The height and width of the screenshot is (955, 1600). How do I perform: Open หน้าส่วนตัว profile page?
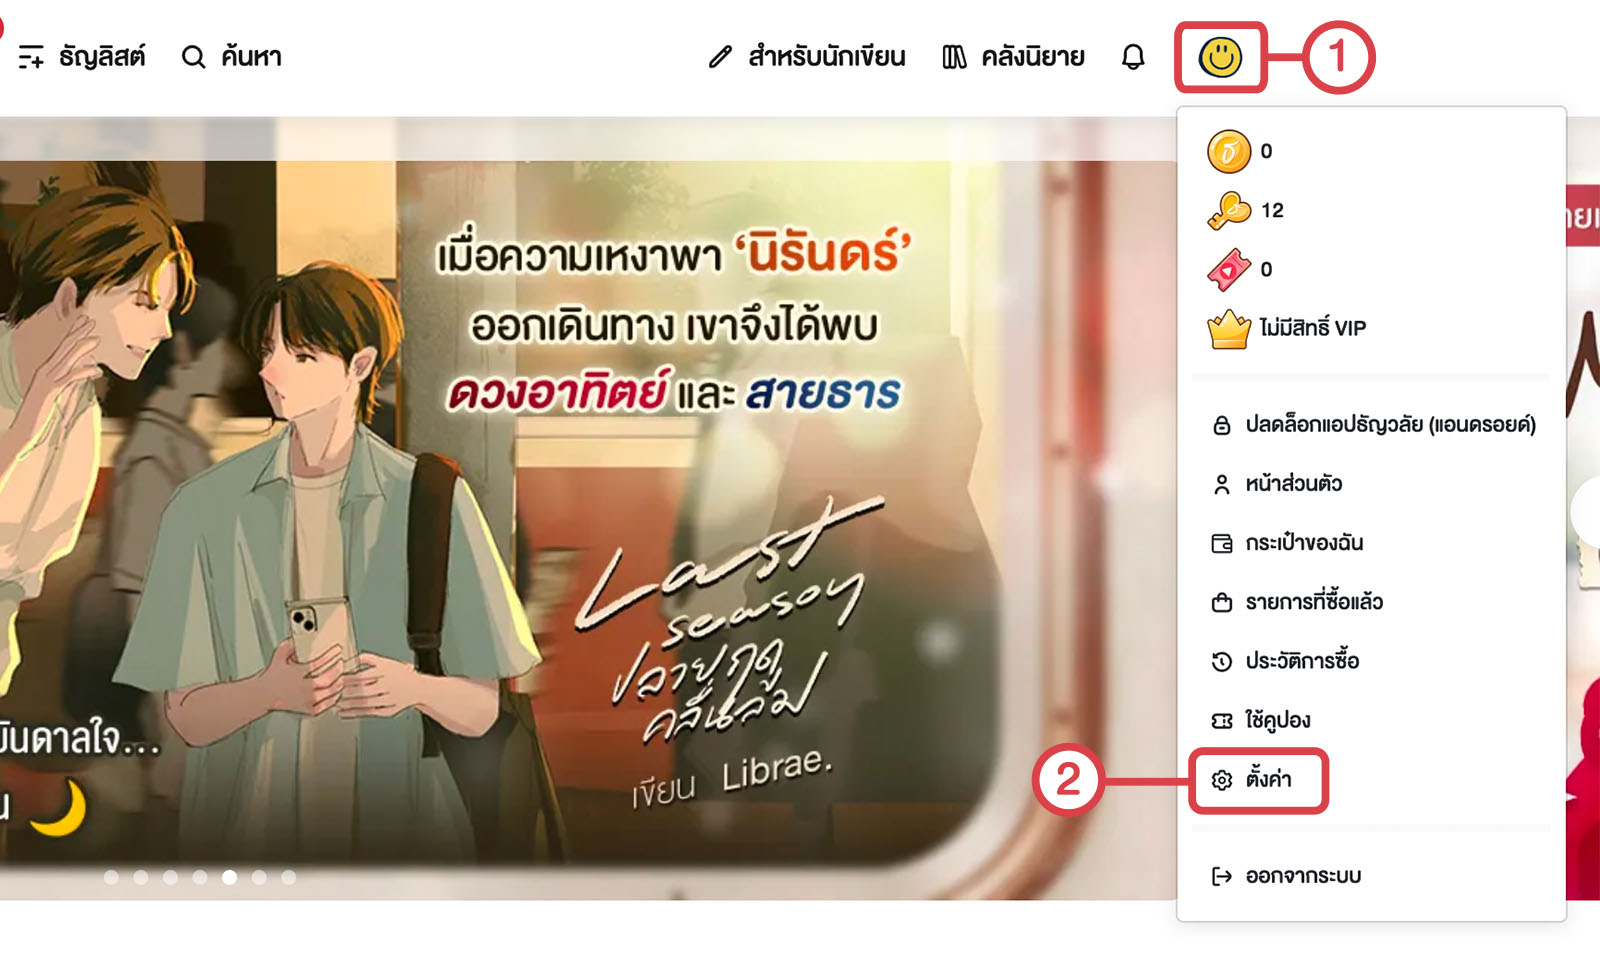click(1277, 484)
